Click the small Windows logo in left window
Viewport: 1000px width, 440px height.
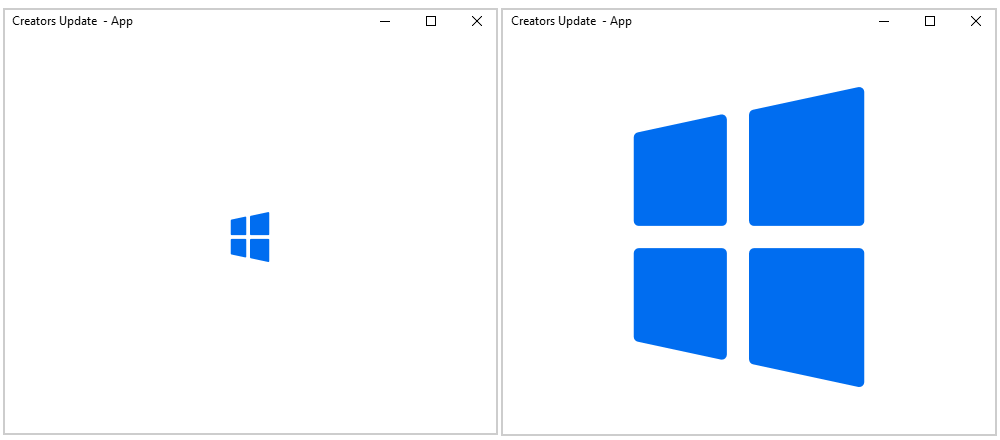(250, 237)
